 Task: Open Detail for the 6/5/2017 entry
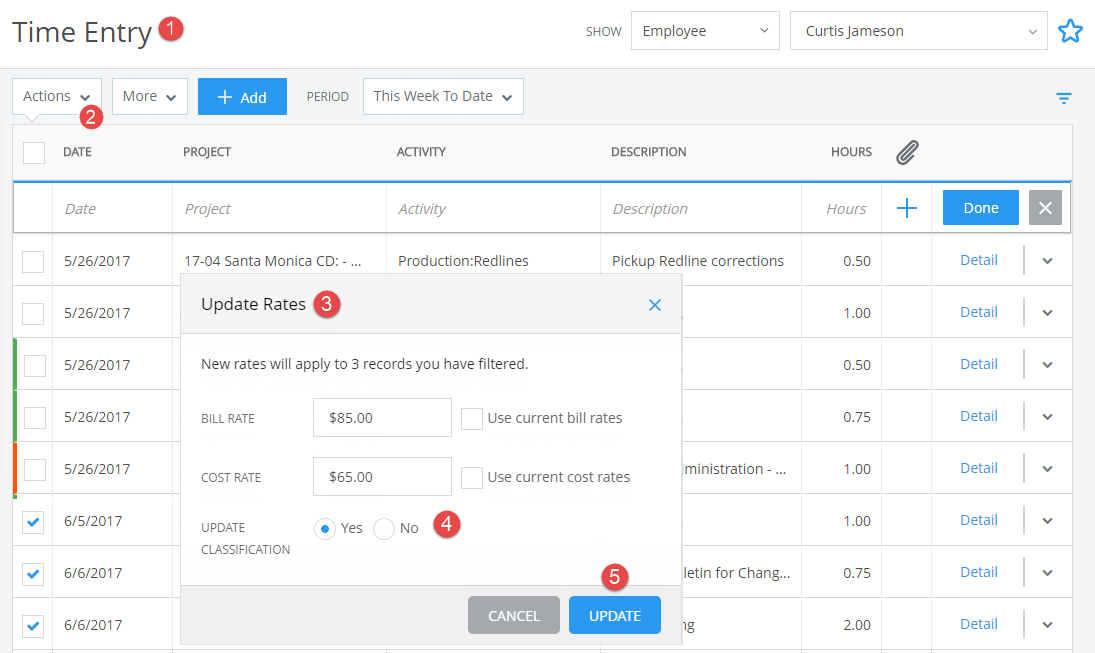[978, 520]
